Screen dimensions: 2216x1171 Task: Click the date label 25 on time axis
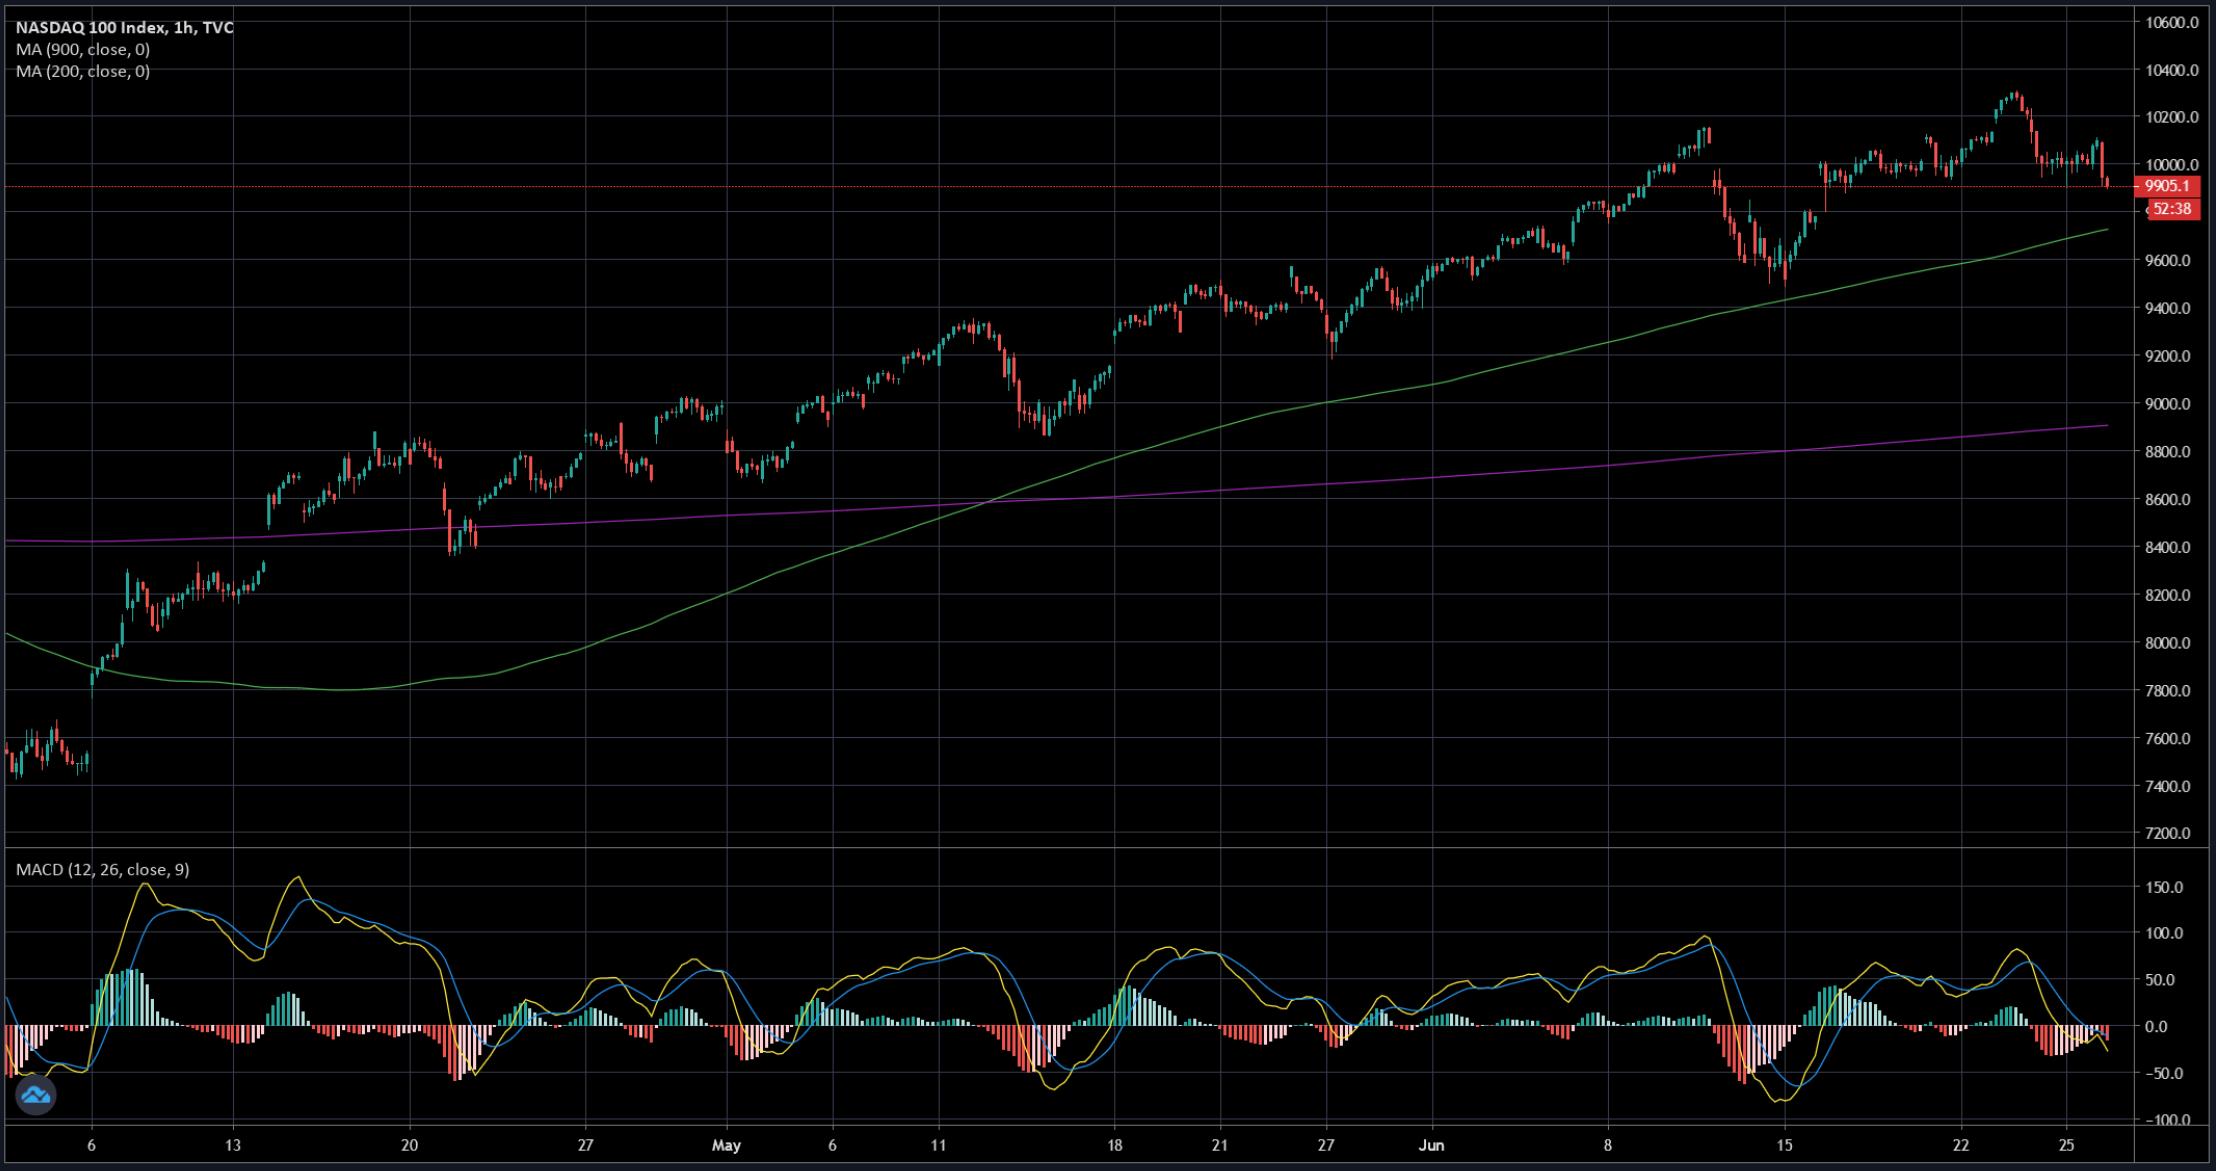[x=2067, y=1145]
